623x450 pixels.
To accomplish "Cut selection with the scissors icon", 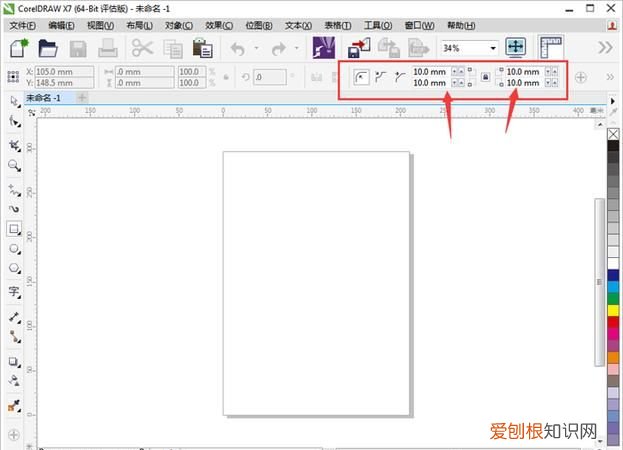I will (x=142, y=48).
